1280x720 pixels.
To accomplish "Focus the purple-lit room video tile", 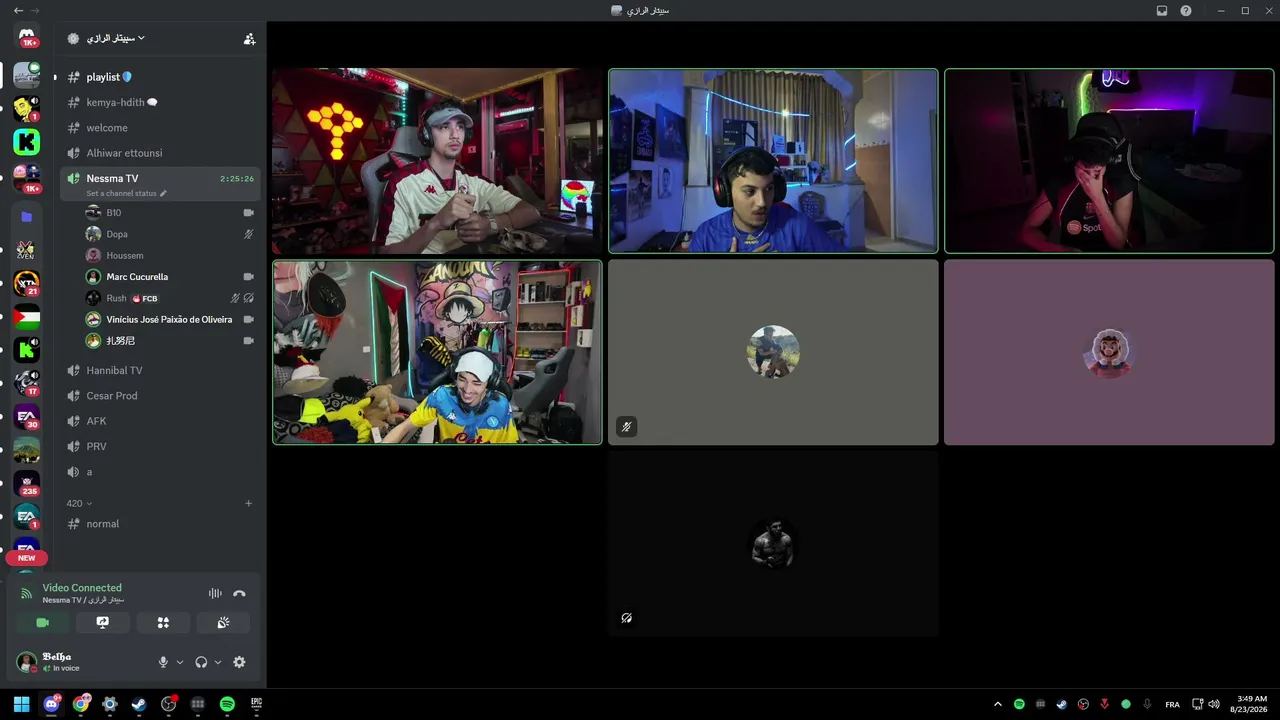I will point(1109,161).
